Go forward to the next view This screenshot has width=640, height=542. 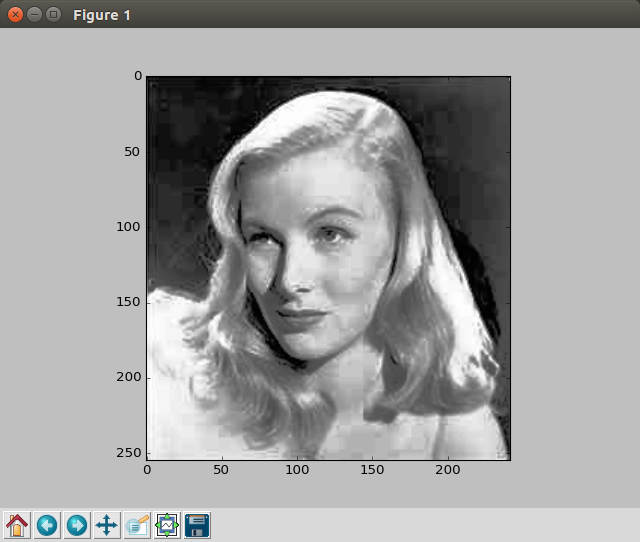tap(77, 525)
